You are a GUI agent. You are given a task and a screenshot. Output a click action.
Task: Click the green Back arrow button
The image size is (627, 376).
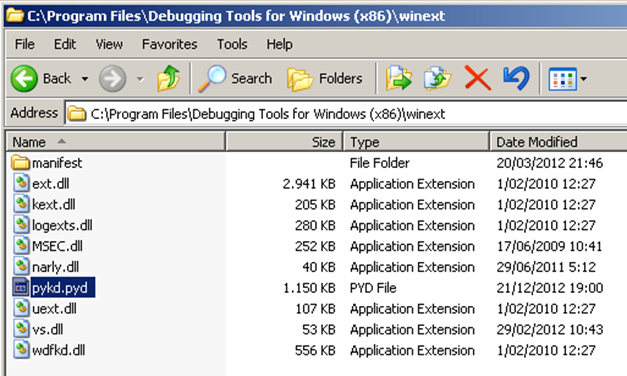24,78
